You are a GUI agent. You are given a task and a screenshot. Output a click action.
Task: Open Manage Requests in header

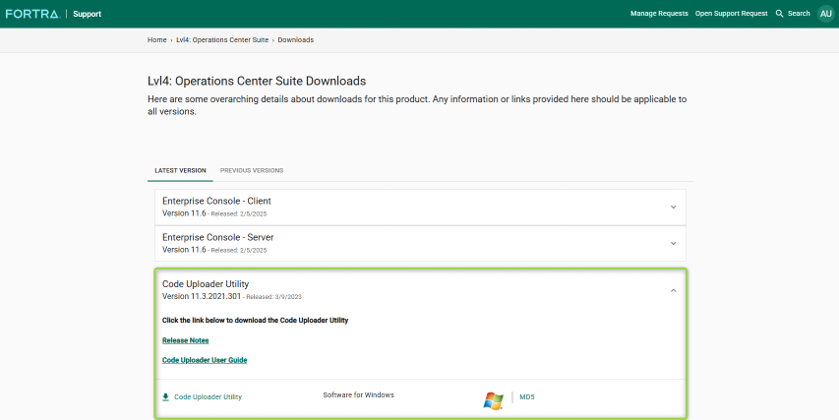(659, 14)
